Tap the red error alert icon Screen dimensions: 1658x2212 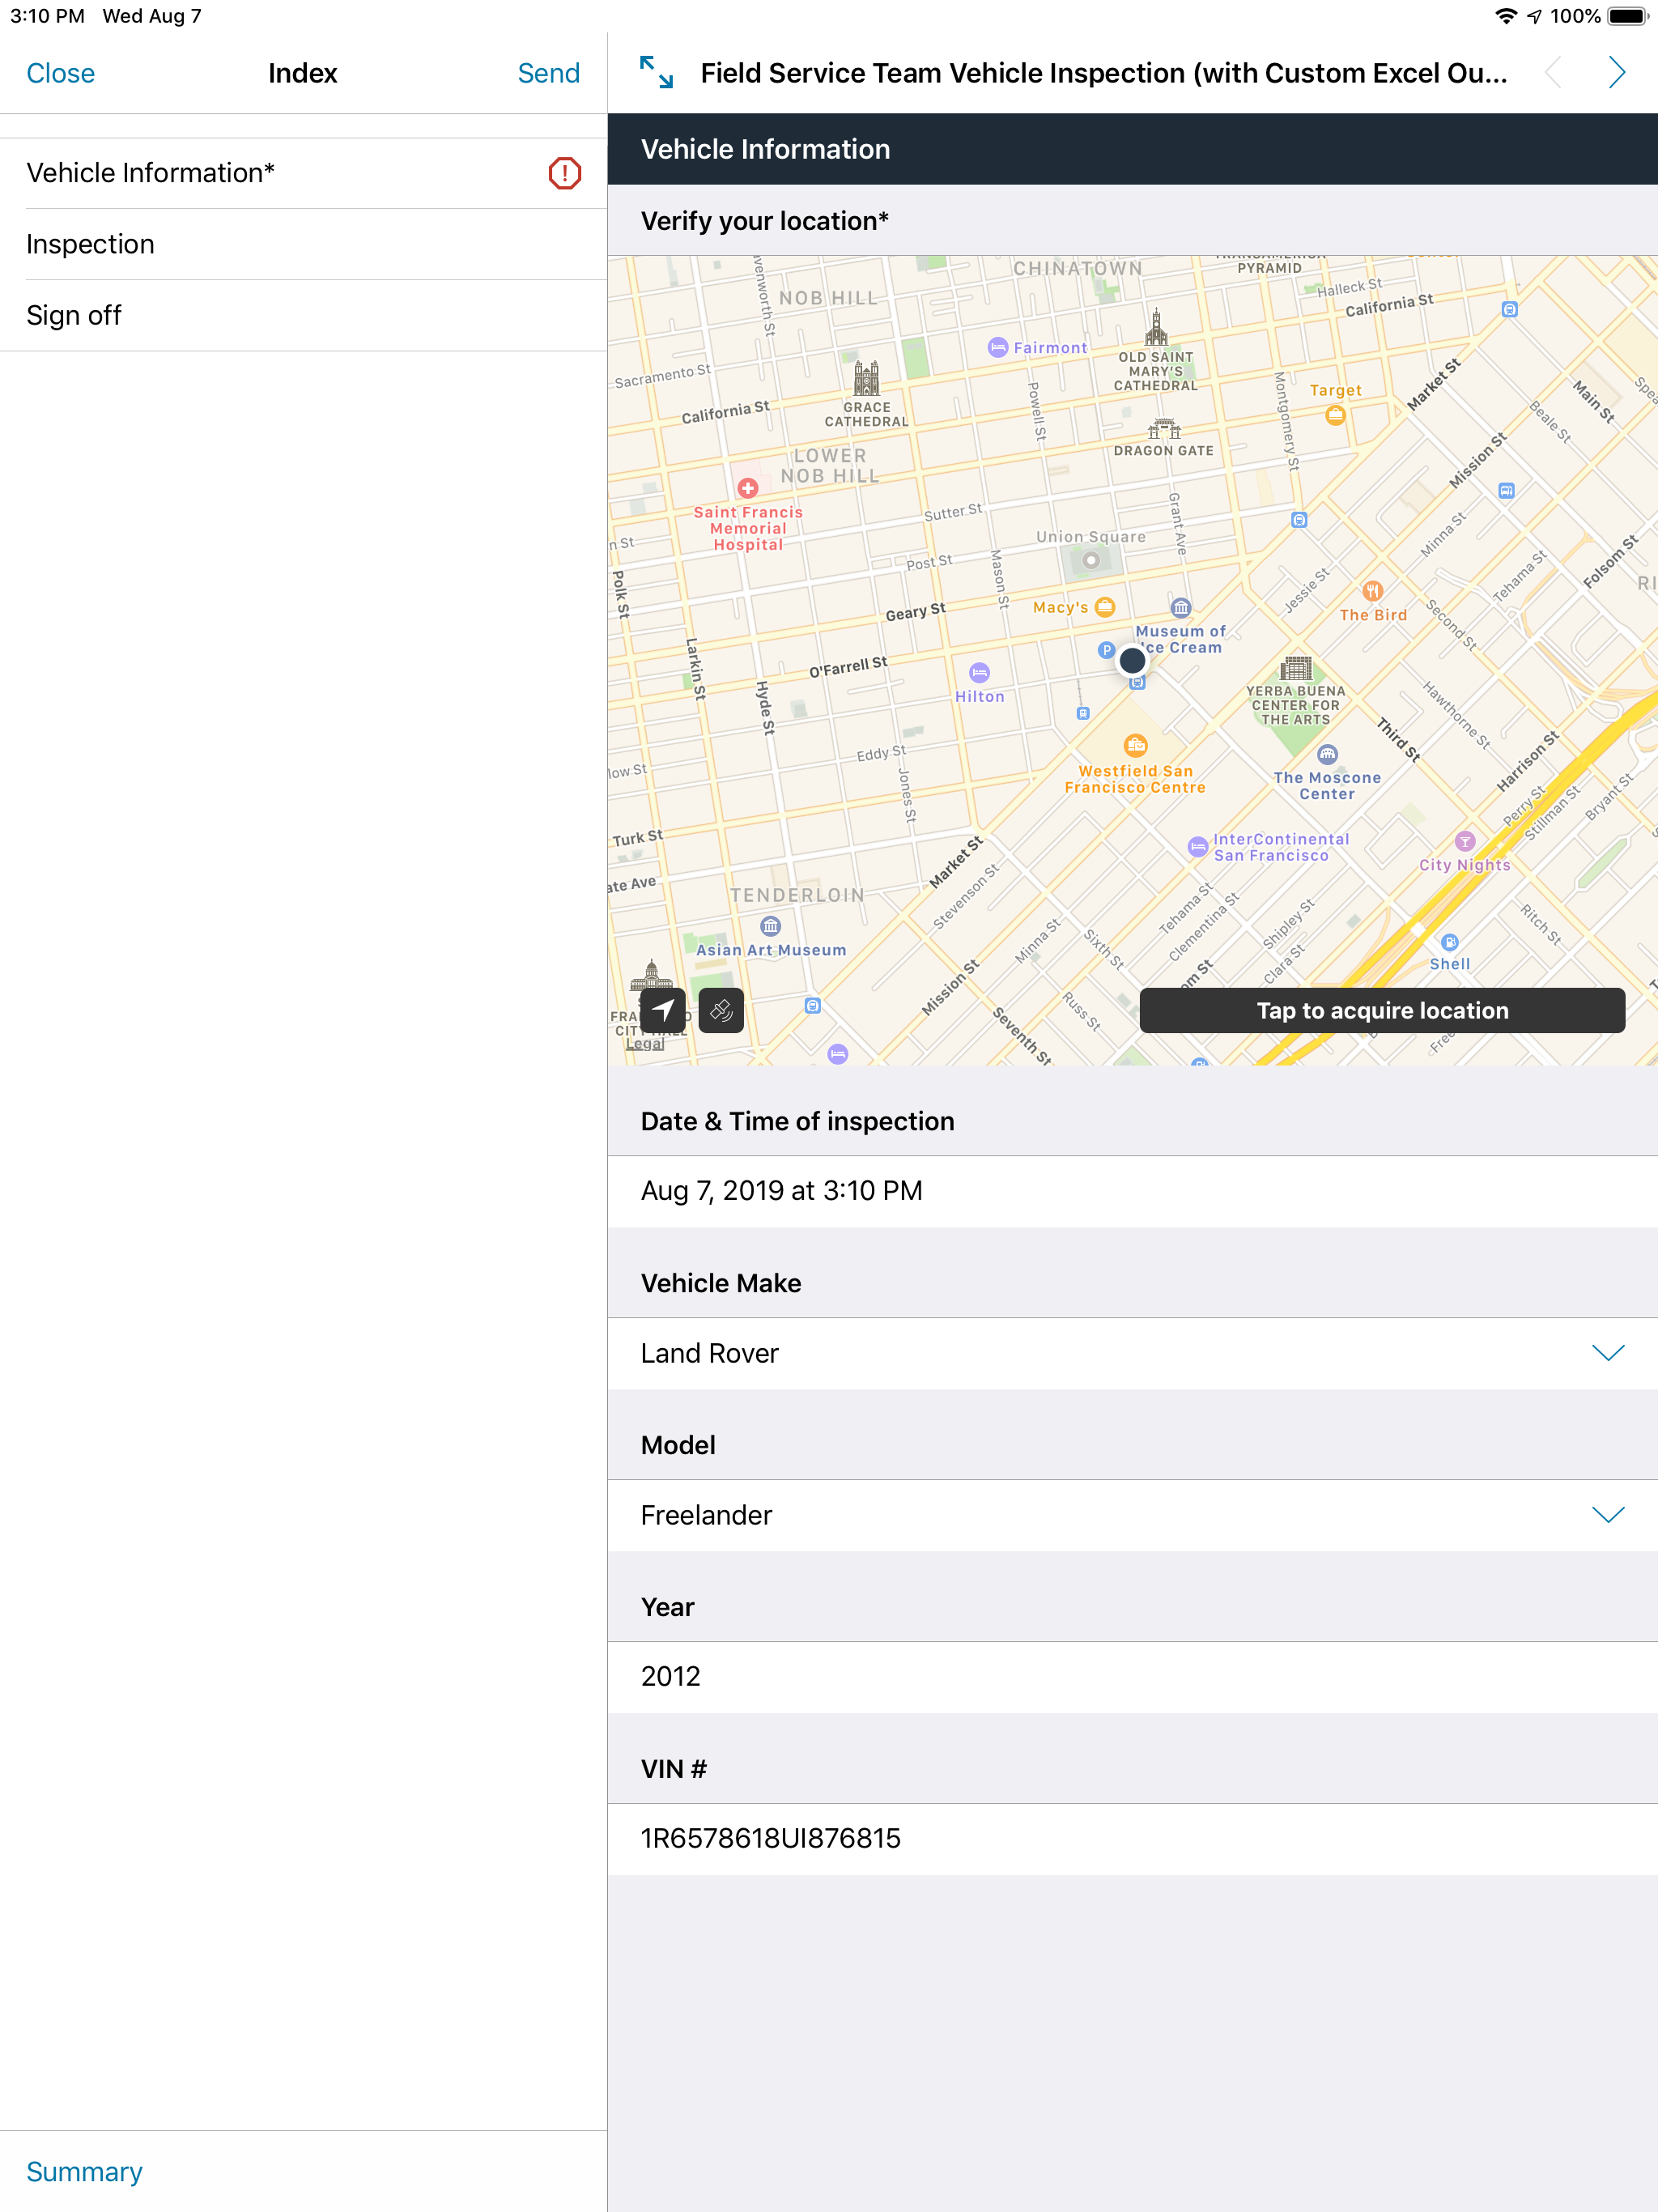565,173
